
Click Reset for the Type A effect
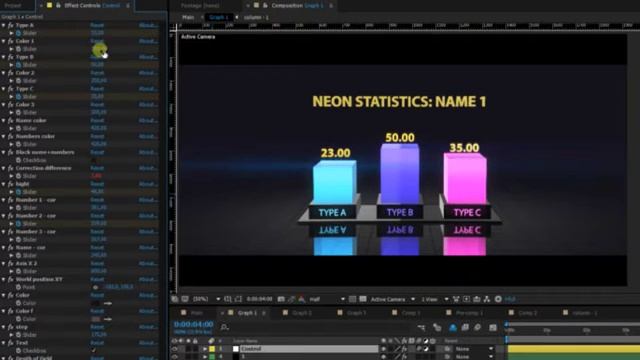pyautogui.click(x=97, y=25)
